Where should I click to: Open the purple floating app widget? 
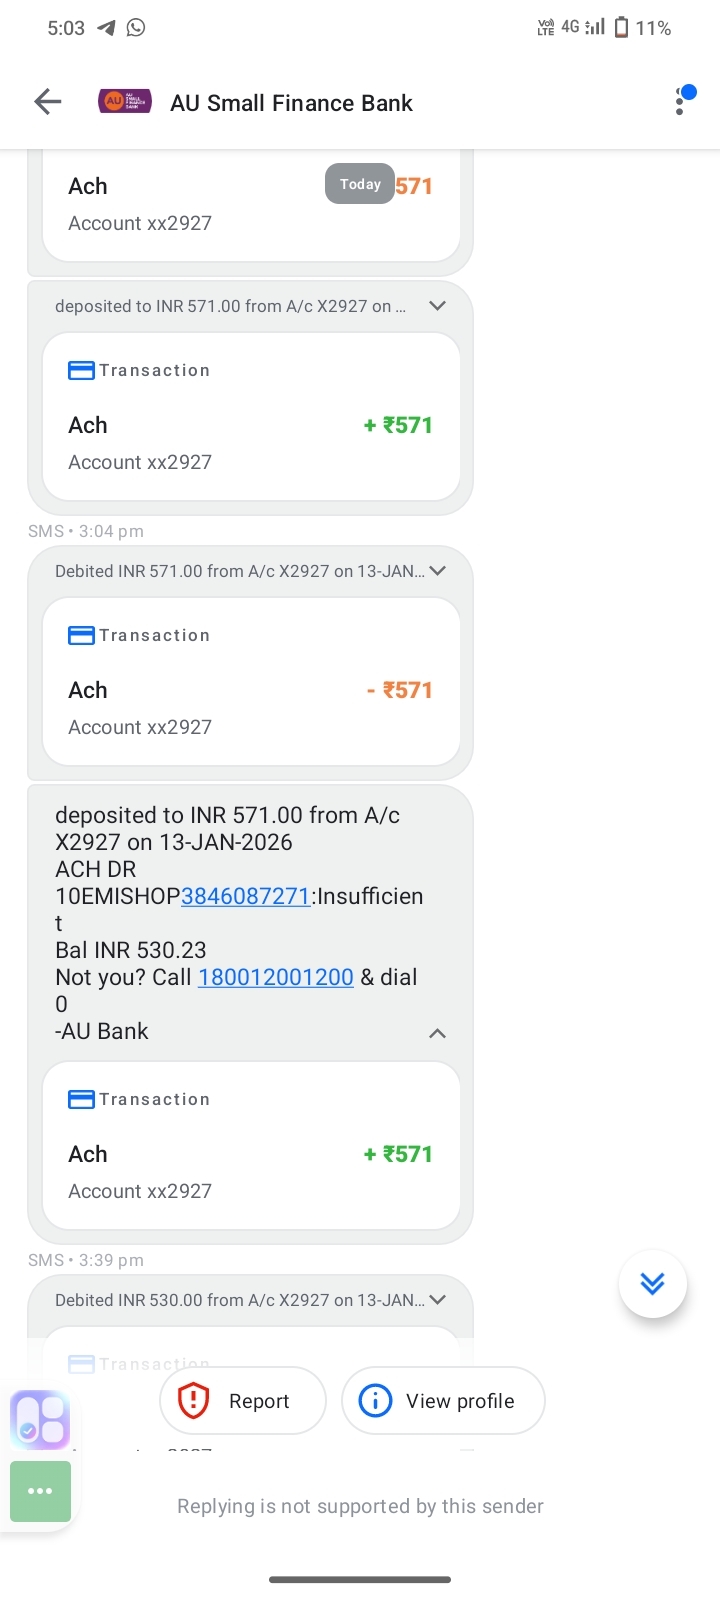click(40, 1419)
